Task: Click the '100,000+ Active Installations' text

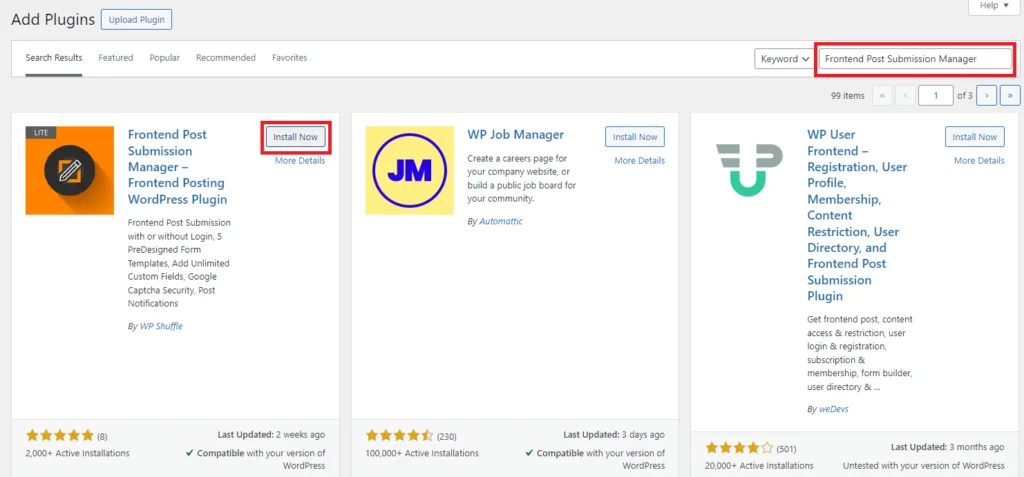Action: [x=422, y=453]
